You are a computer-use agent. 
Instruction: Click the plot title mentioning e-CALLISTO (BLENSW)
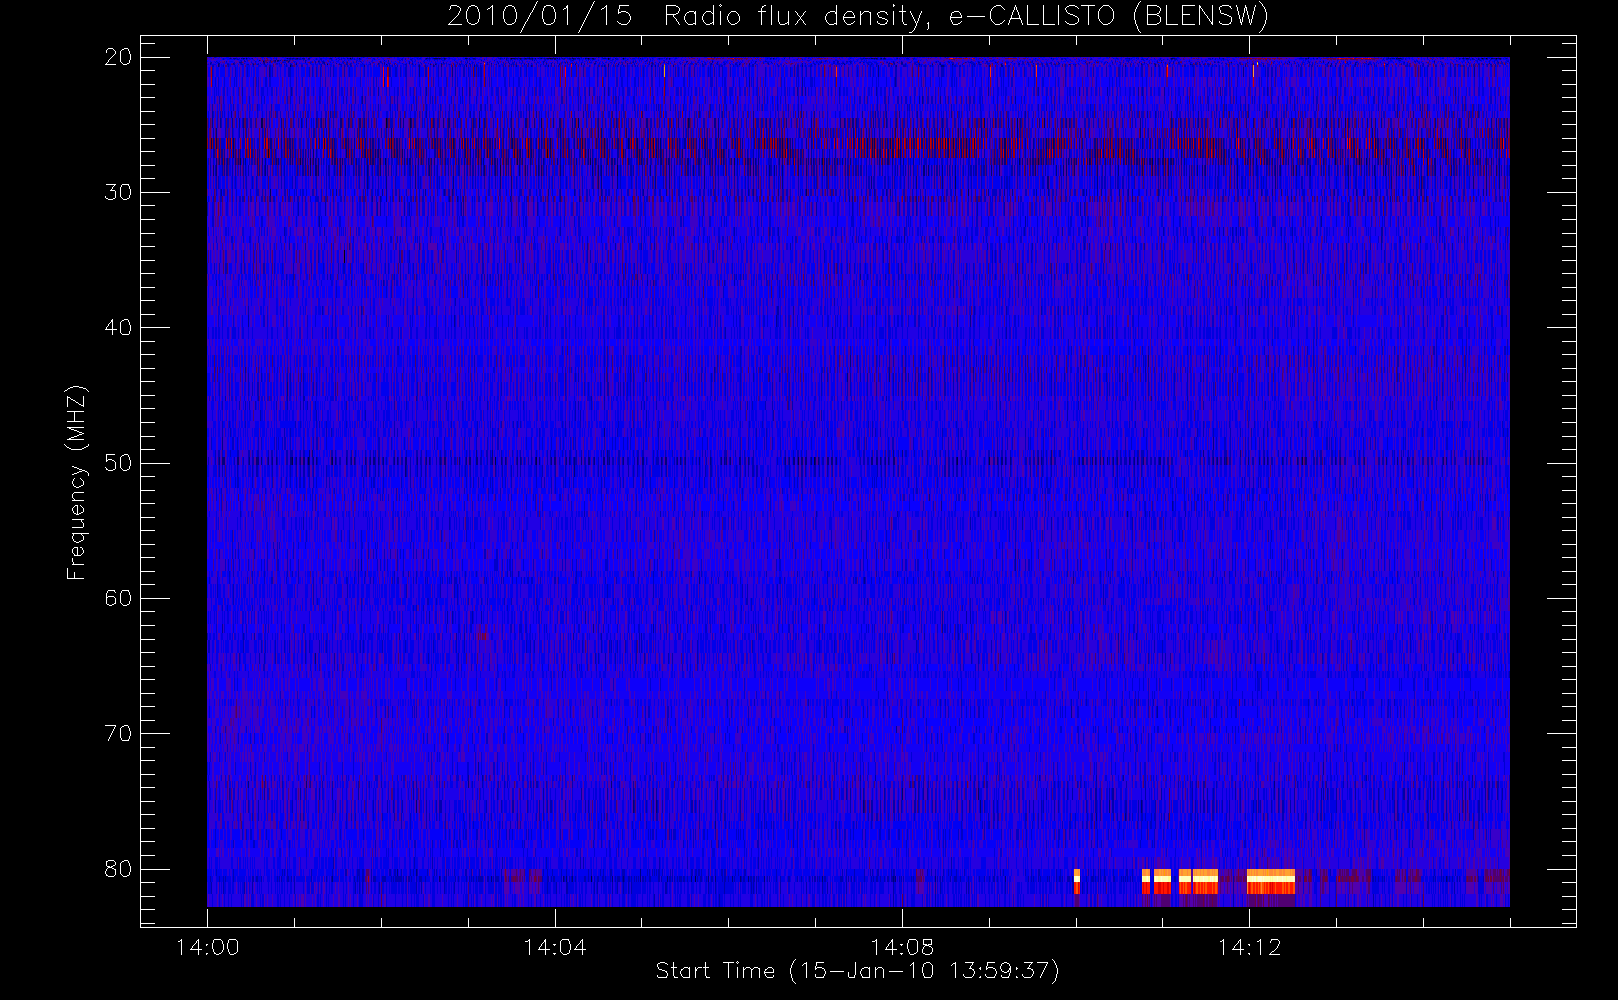click(x=858, y=17)
